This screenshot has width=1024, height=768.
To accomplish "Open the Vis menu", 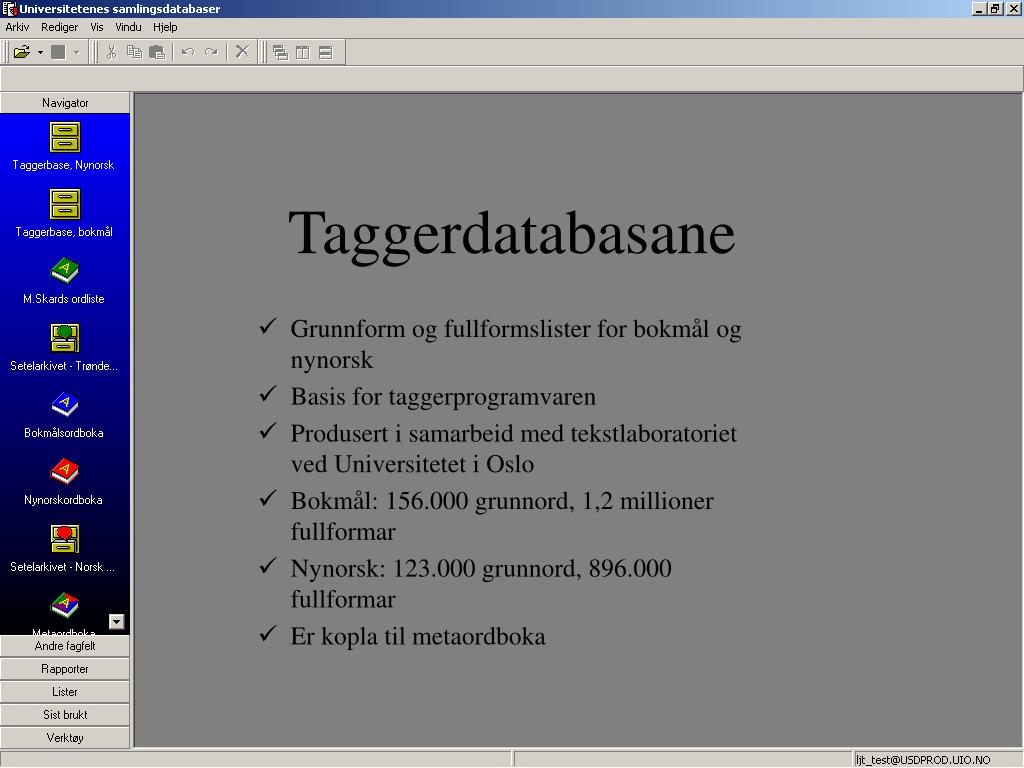I will coord(97,27).
